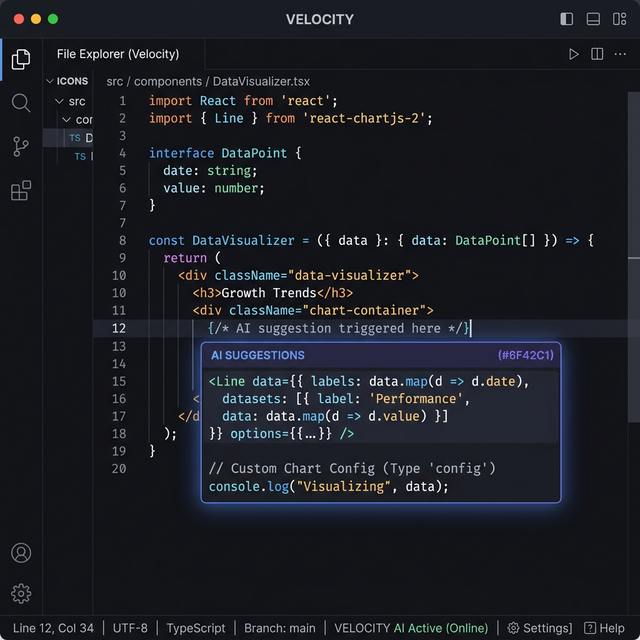This screenshot has height=640, width=640.
Task: Run the file with the play icon
Action: pyautogui.click(x=573, y=54)
